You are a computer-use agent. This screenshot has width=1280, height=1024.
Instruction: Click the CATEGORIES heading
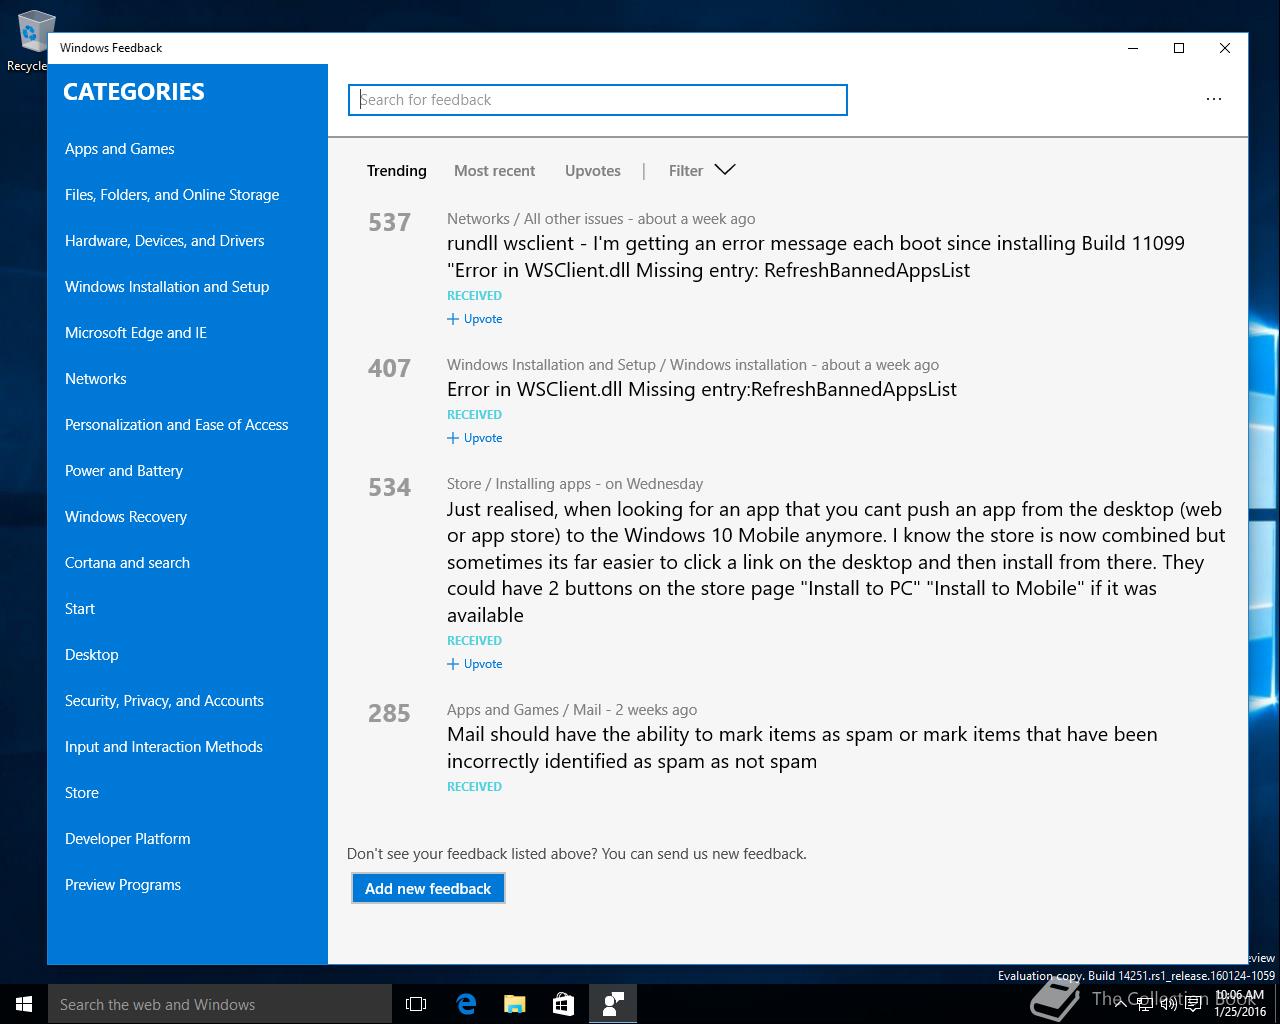[x=134, y=92]
